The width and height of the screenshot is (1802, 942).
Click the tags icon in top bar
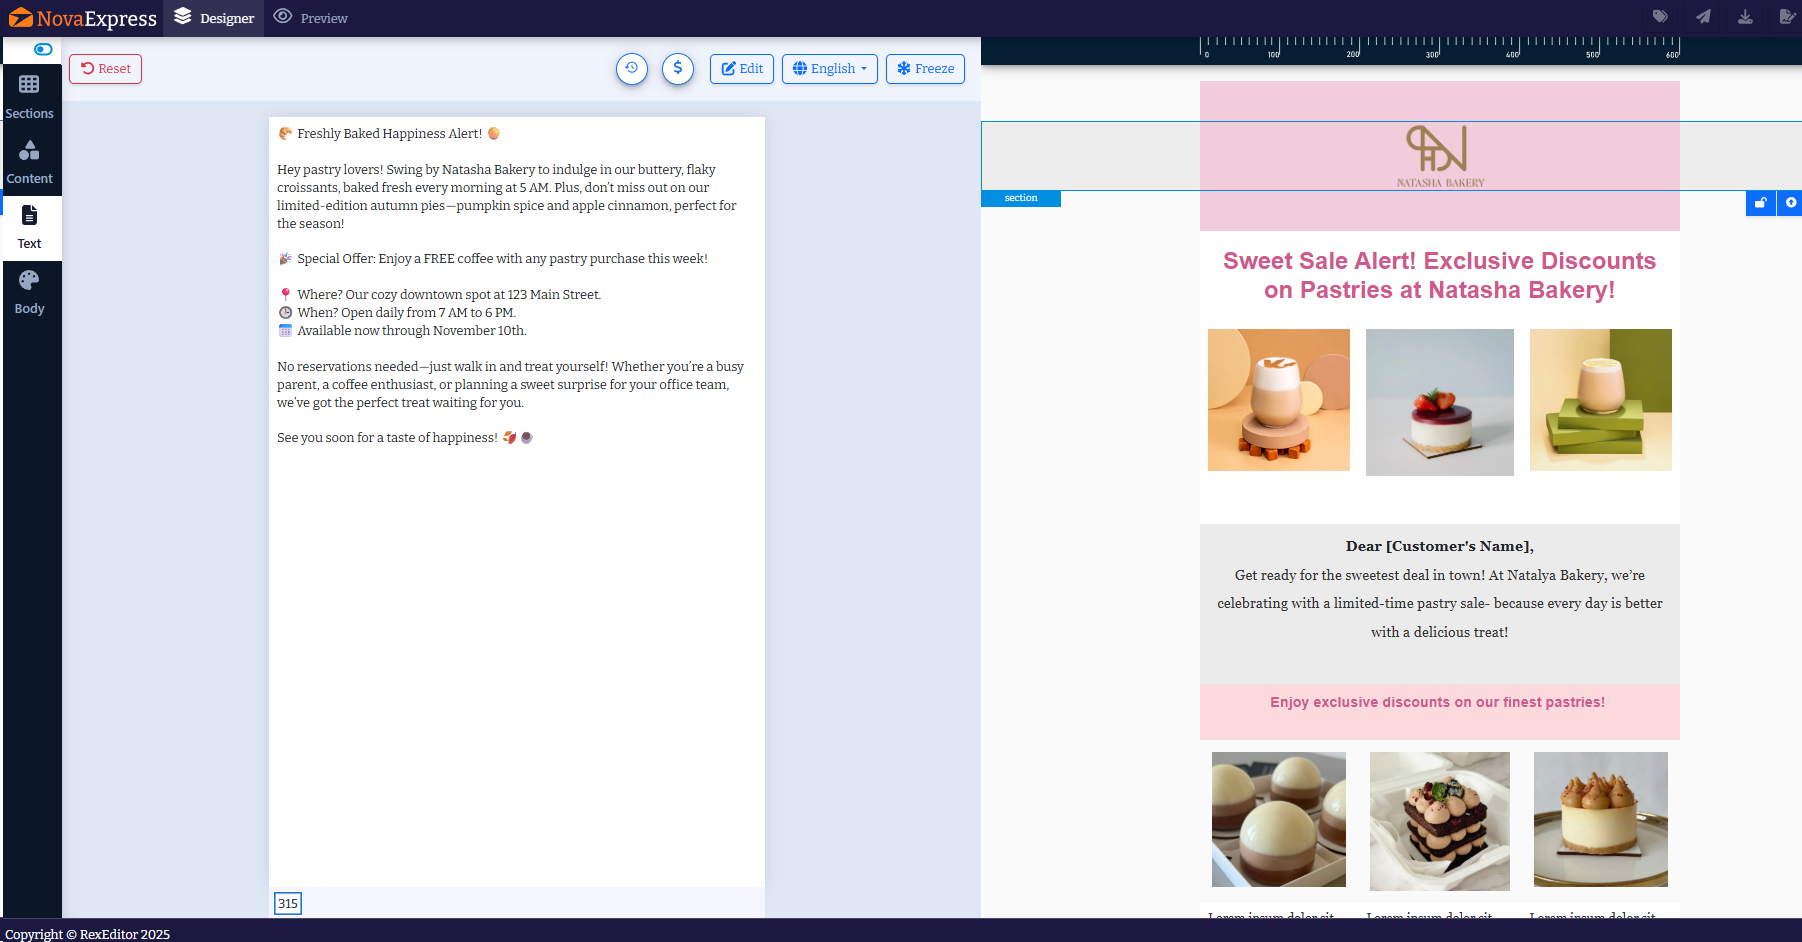pyautogui.click(x=1660, y=17)
